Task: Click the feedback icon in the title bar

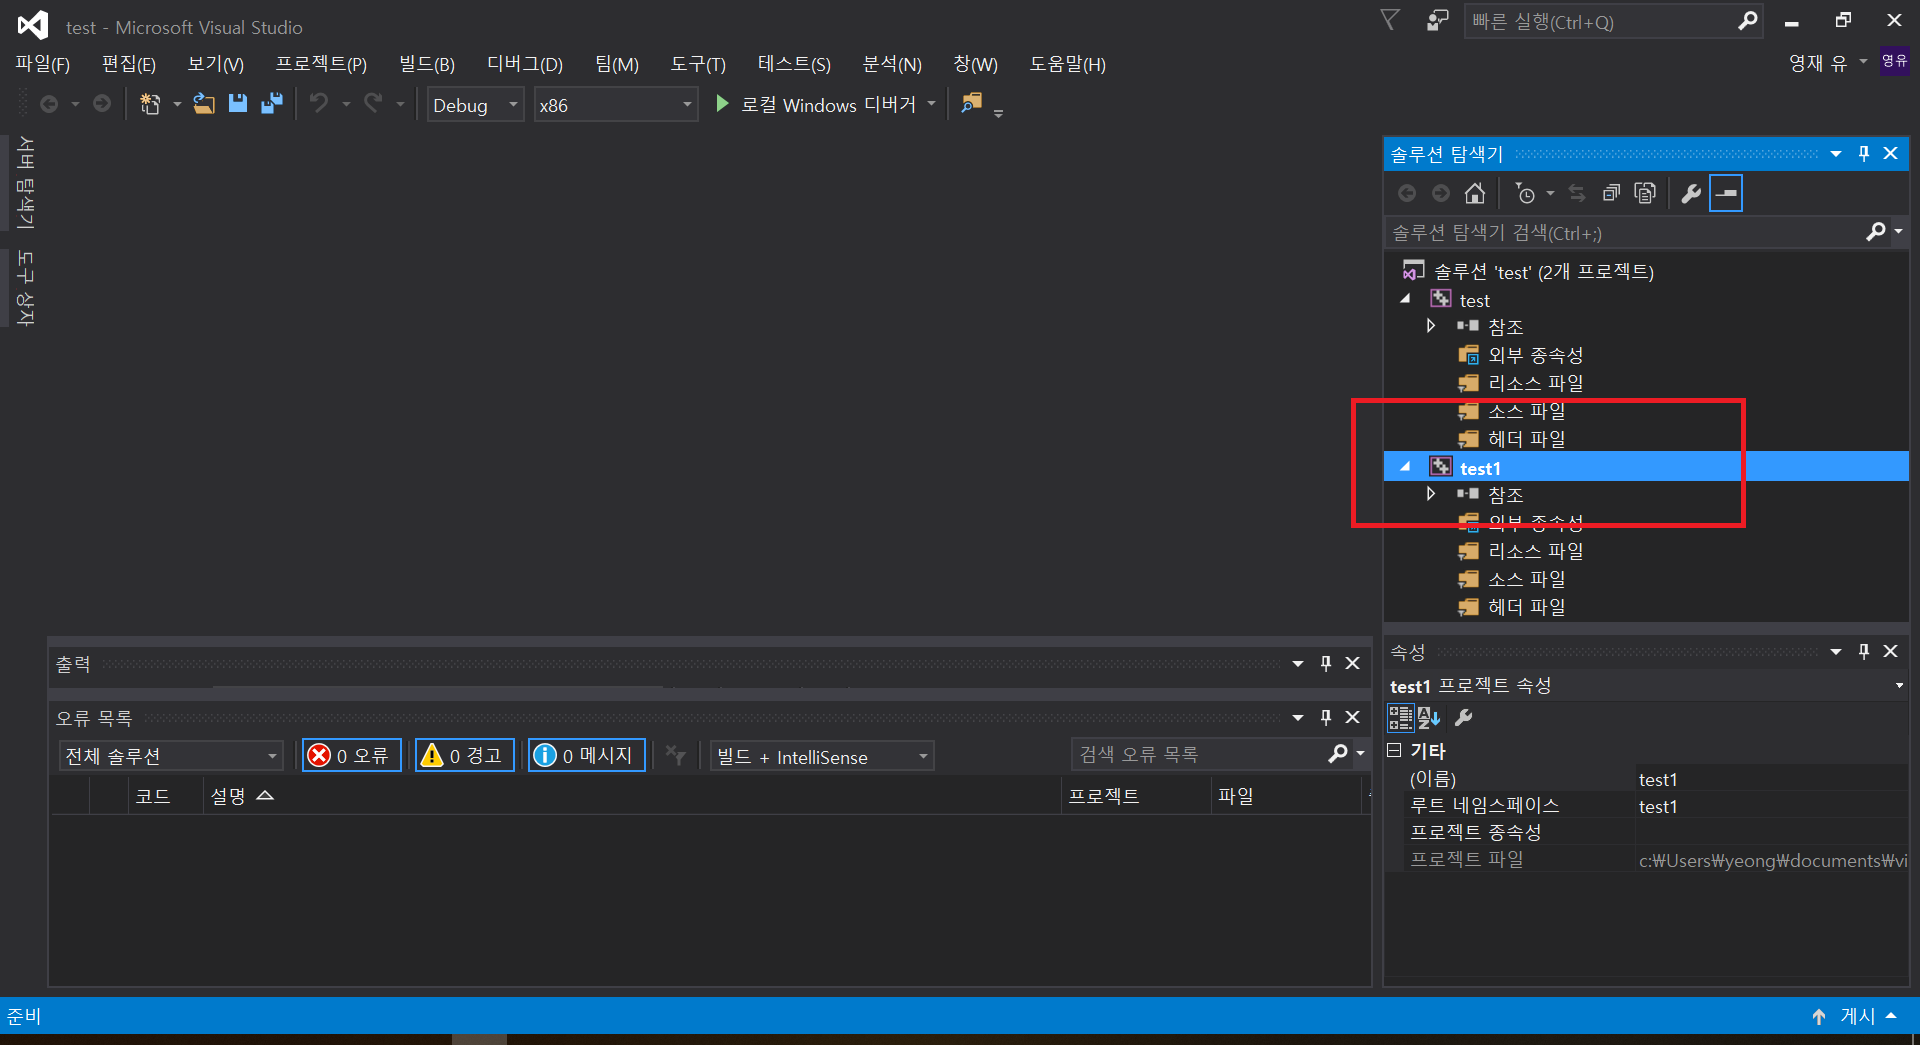Action: [x=1437, y=20]
